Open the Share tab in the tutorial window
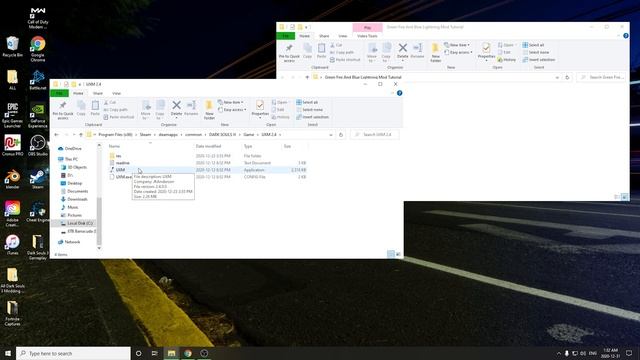The width and height of the screenshot is (640, 360). (324, 36)
